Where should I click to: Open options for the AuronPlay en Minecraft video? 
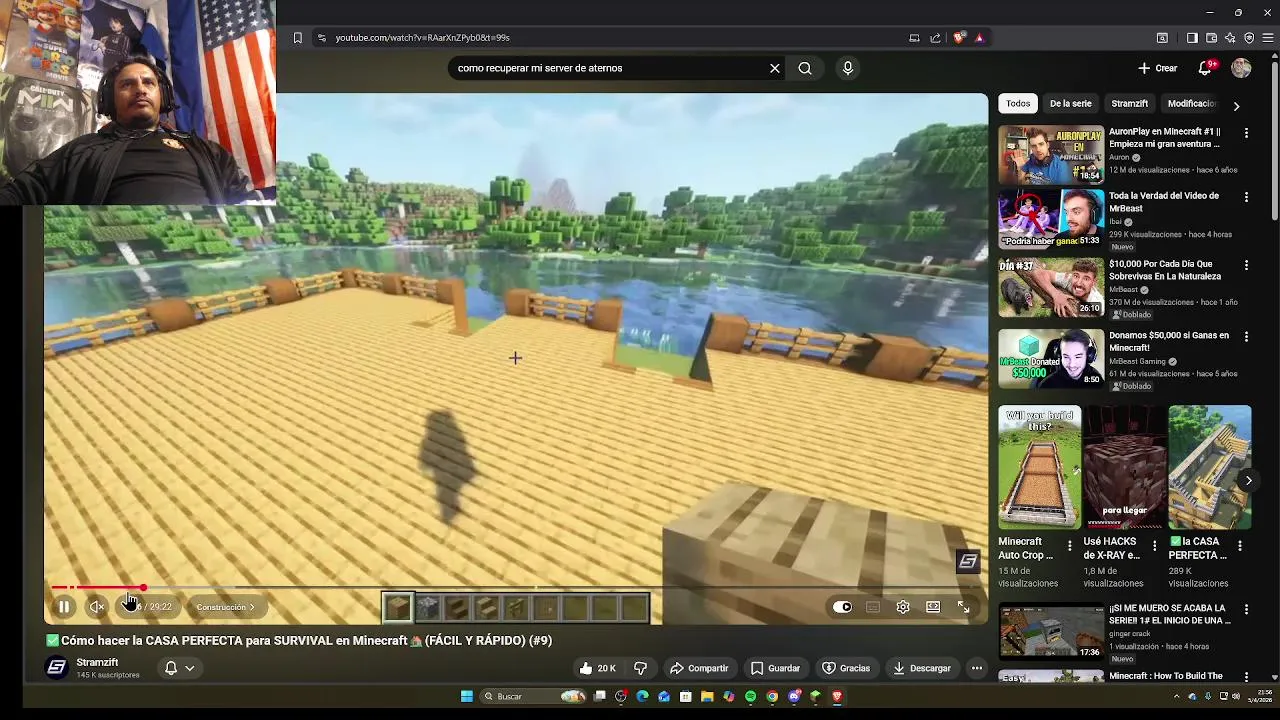click(x=1246, y=133)
